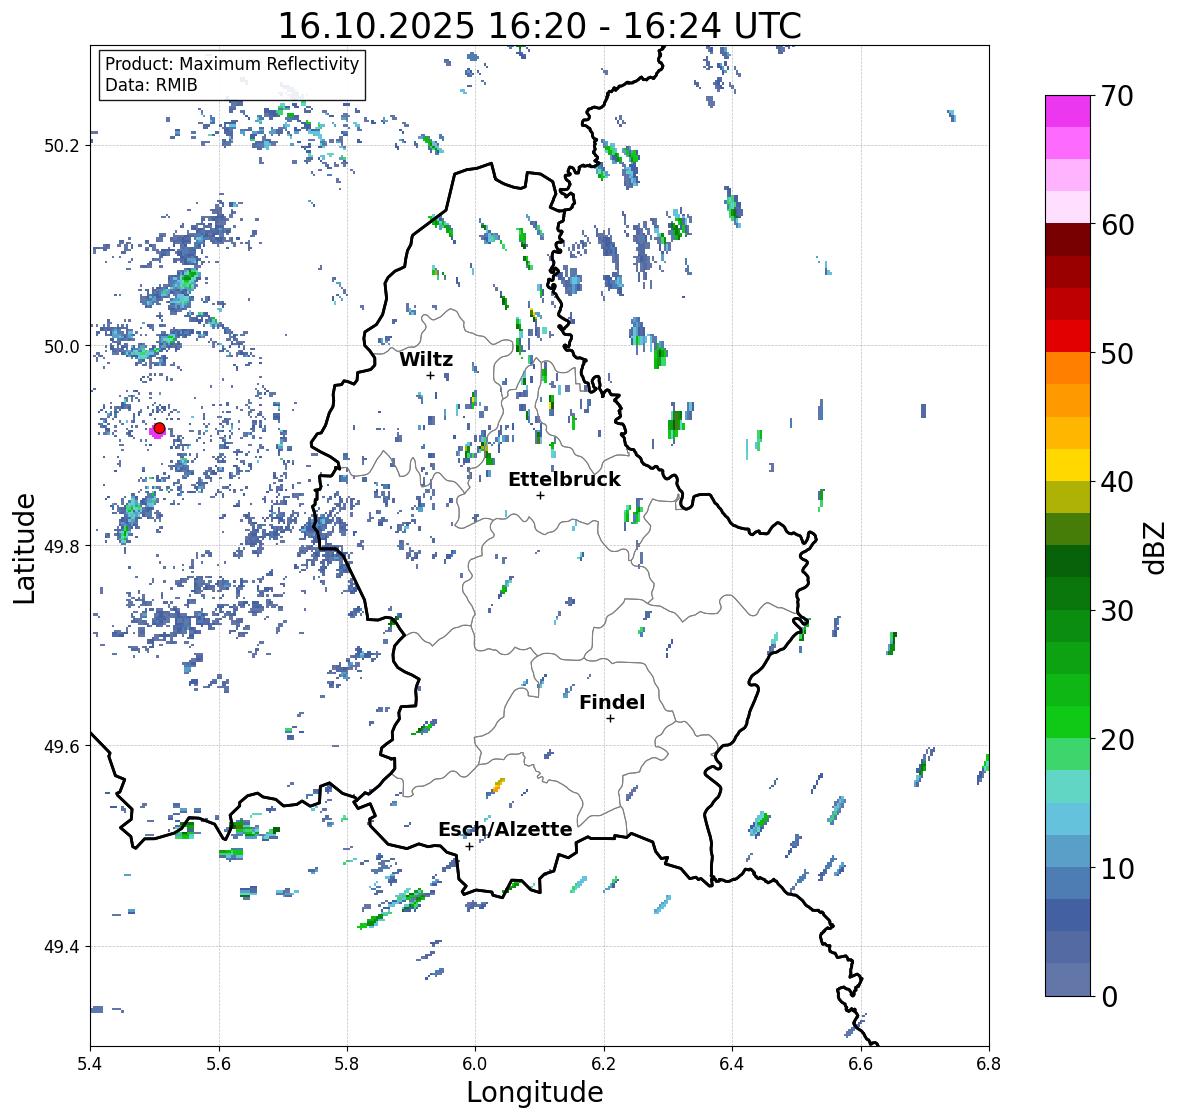Image resolution: width=1179 pixels, height=1117 pixels.
Task: Click the Latitude axis label
Action: [x=24, y=548]
